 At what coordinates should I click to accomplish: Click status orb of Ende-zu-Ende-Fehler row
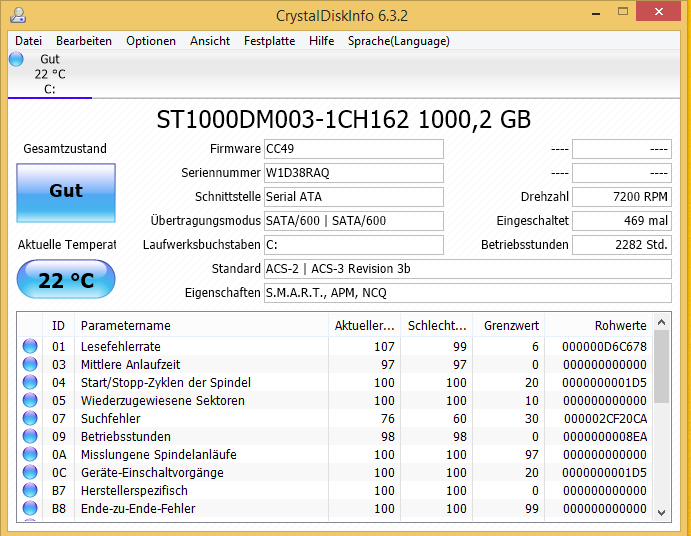pyautogui.click(x=30, y=509)
